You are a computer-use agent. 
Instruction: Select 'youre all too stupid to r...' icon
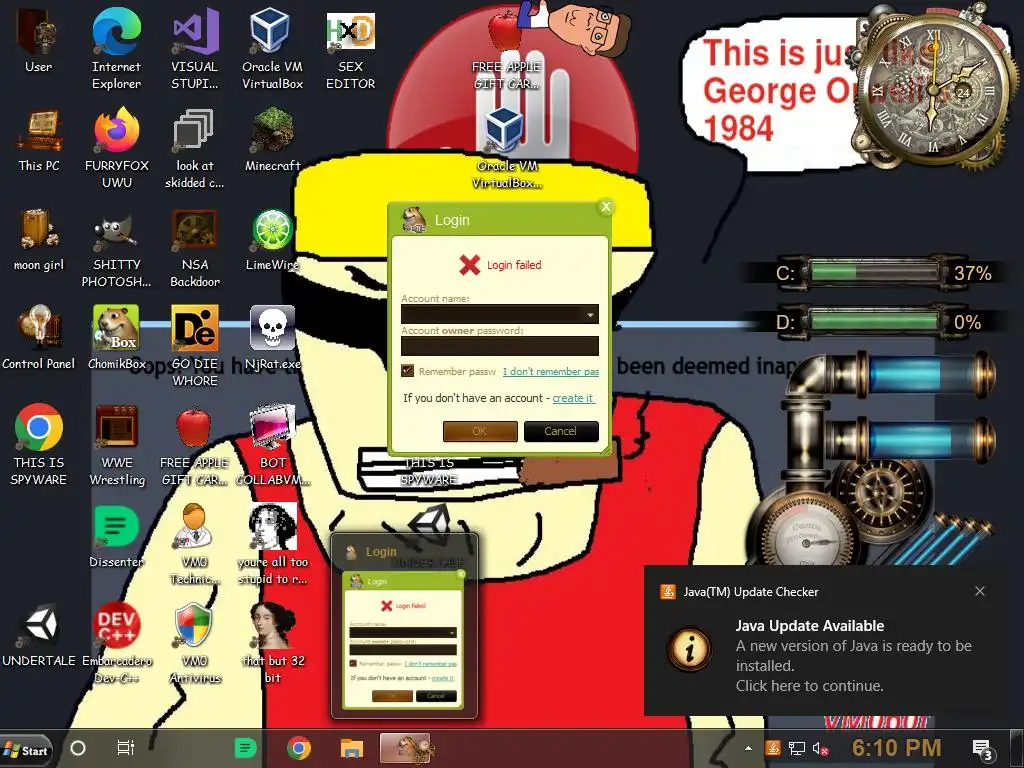(272, 545)
